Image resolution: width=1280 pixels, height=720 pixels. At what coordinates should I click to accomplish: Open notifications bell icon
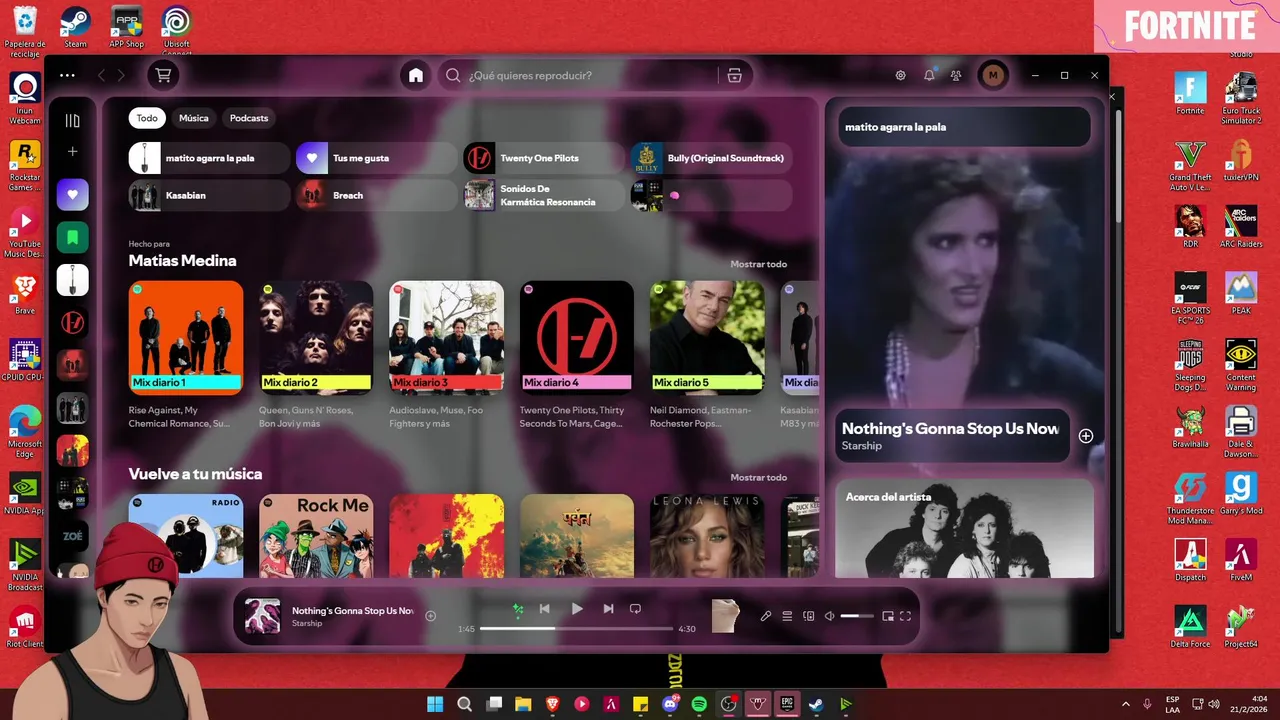tap(929, 75)
